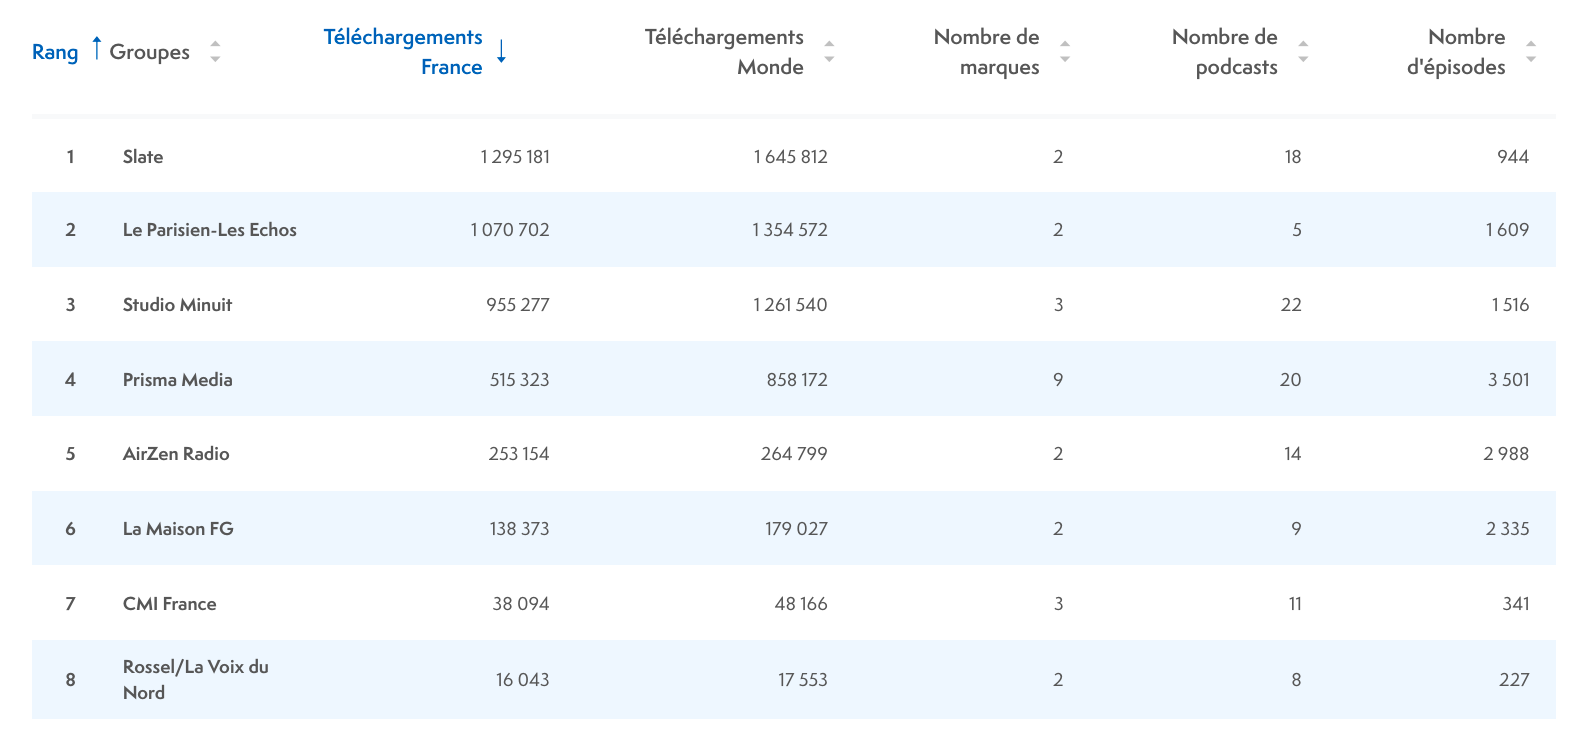Click the Téléchargements France descending arrow icon

(x=501, y=52)
